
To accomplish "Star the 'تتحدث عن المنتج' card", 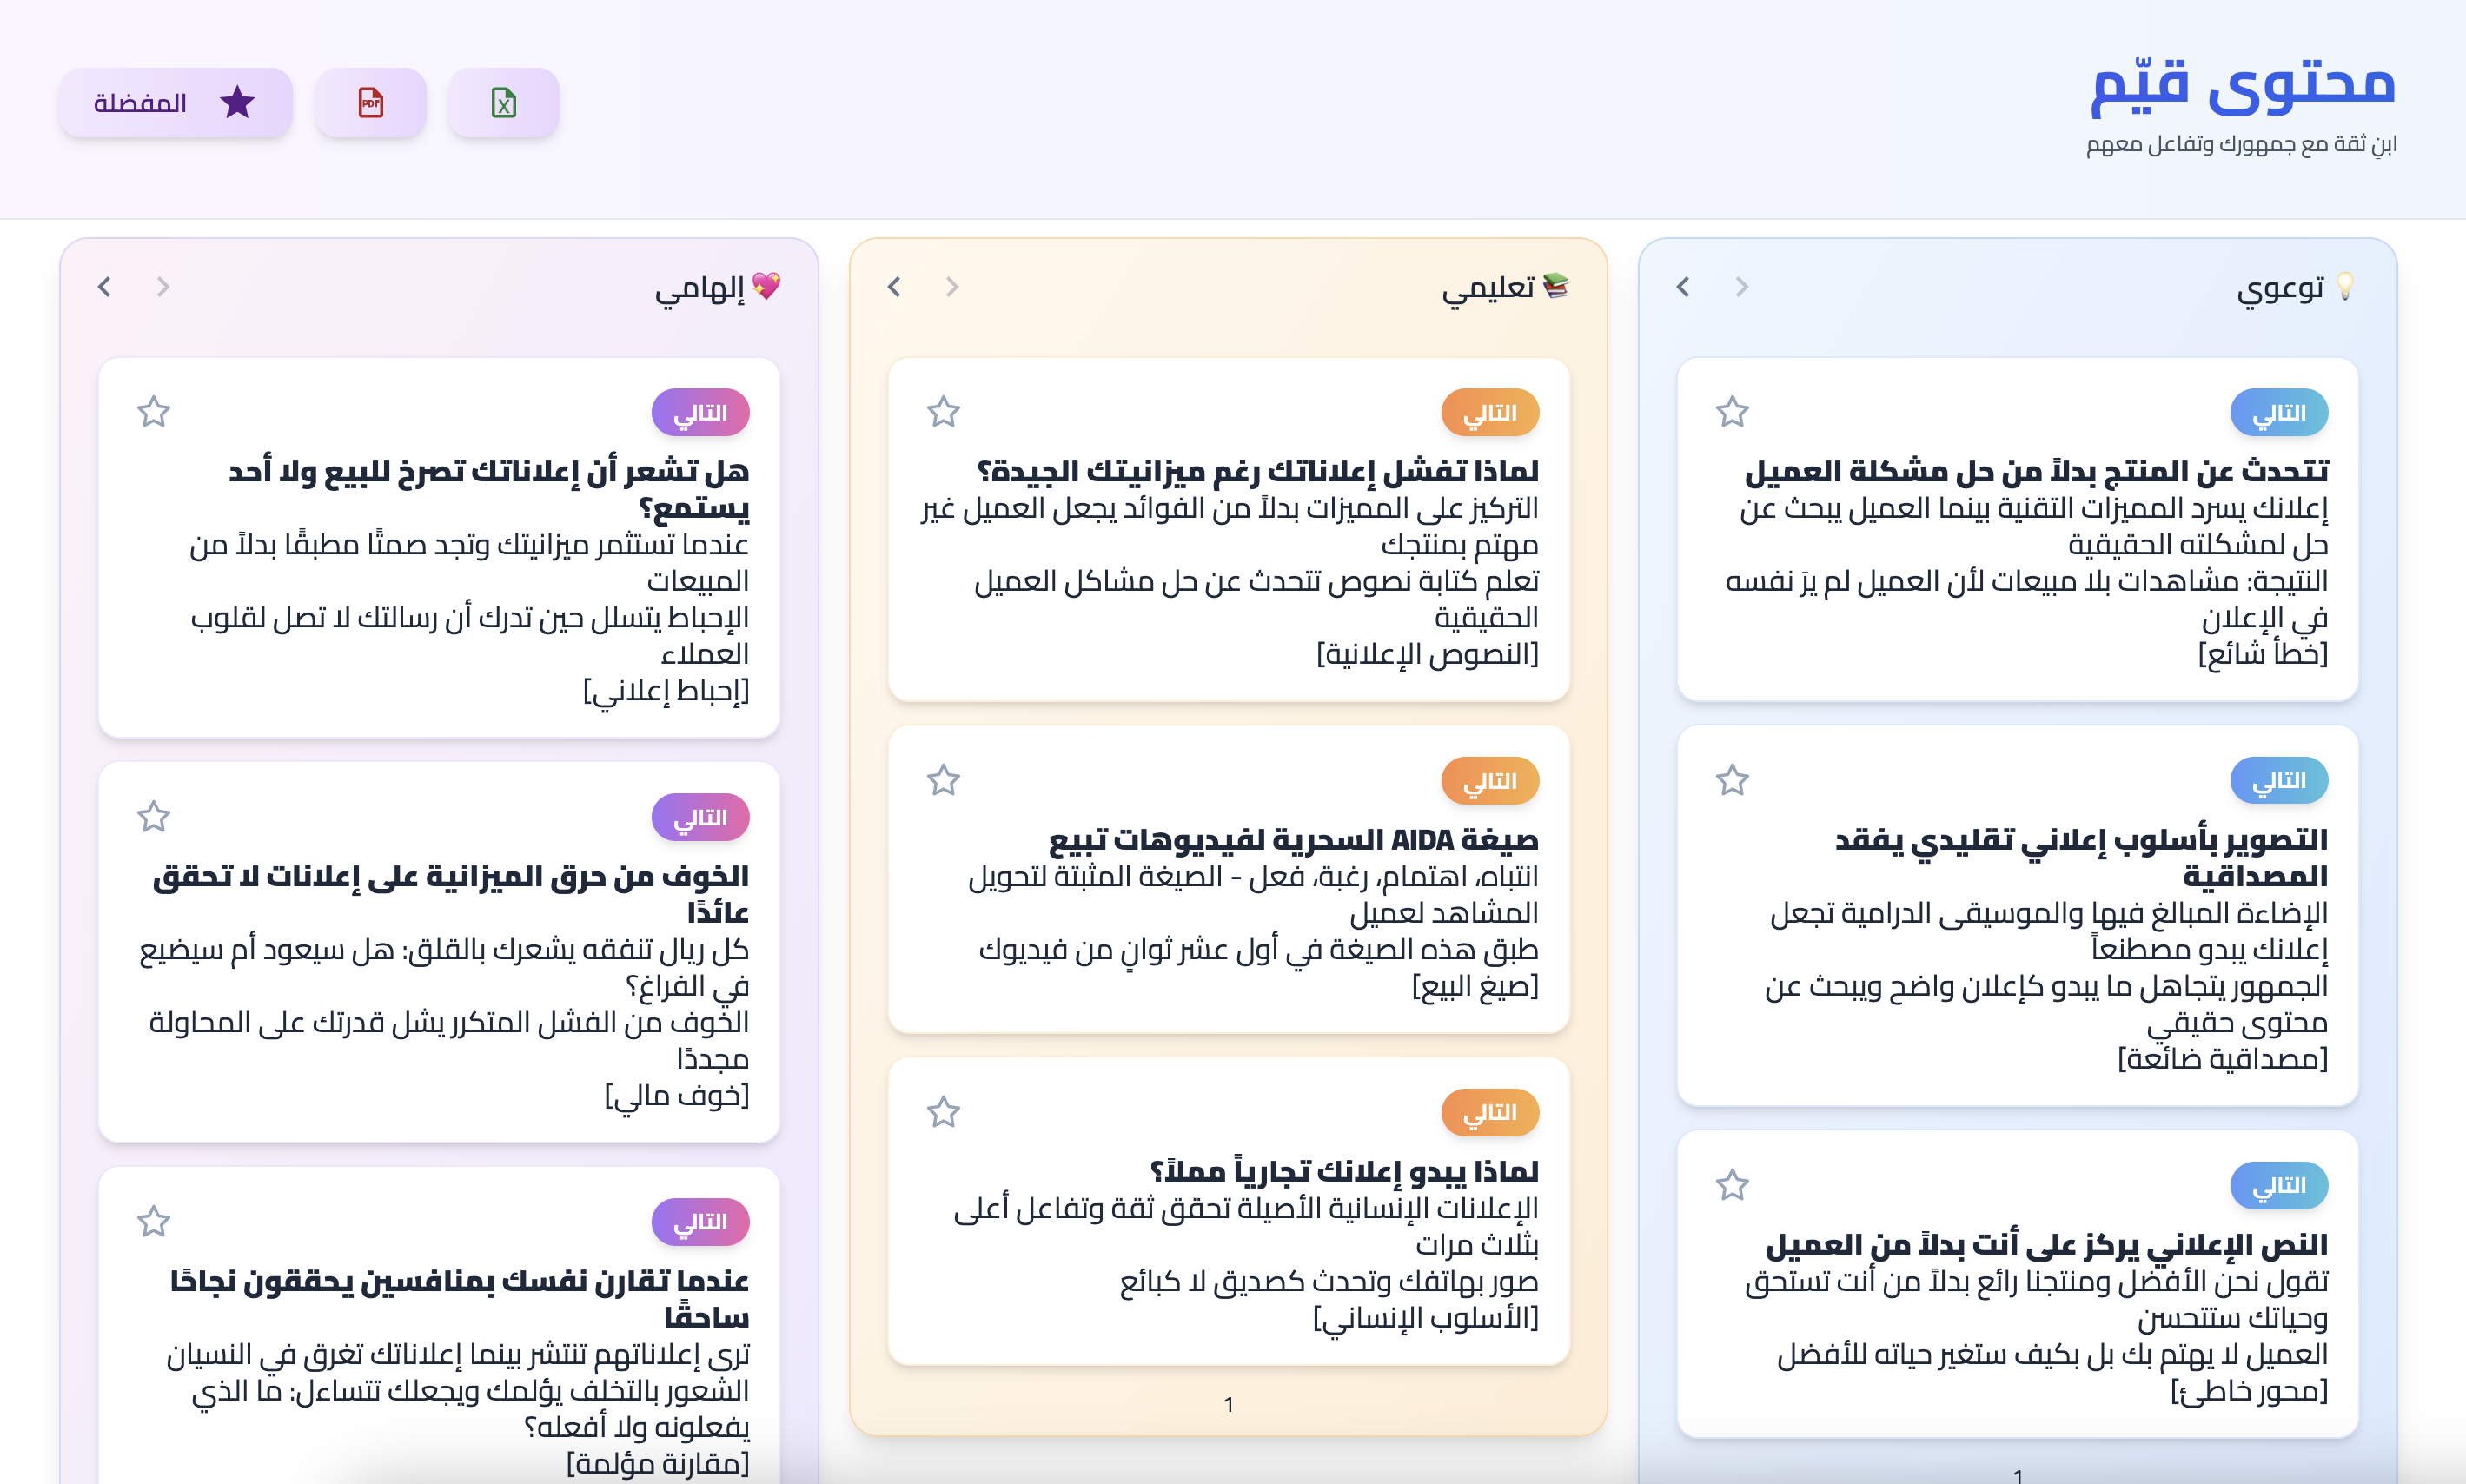I will pos(1732,412).
